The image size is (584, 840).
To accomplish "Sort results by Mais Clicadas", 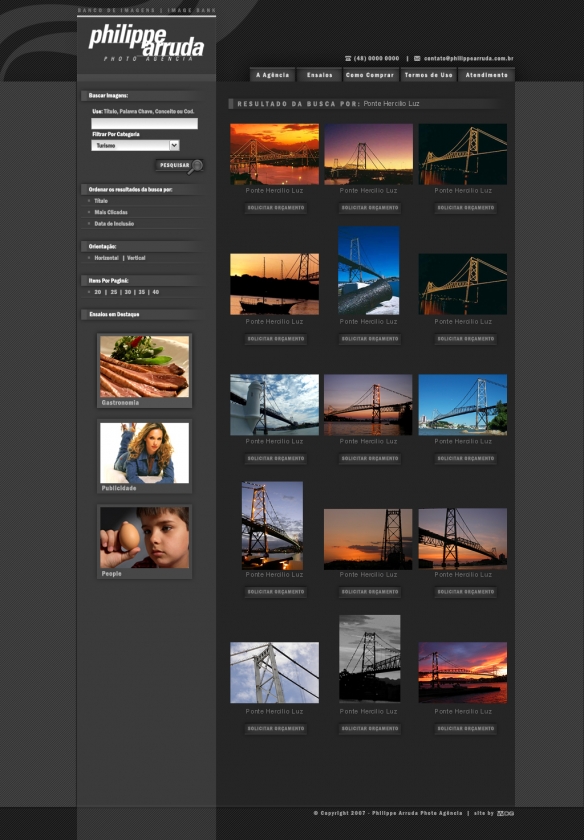I will [x=110, y=212].
